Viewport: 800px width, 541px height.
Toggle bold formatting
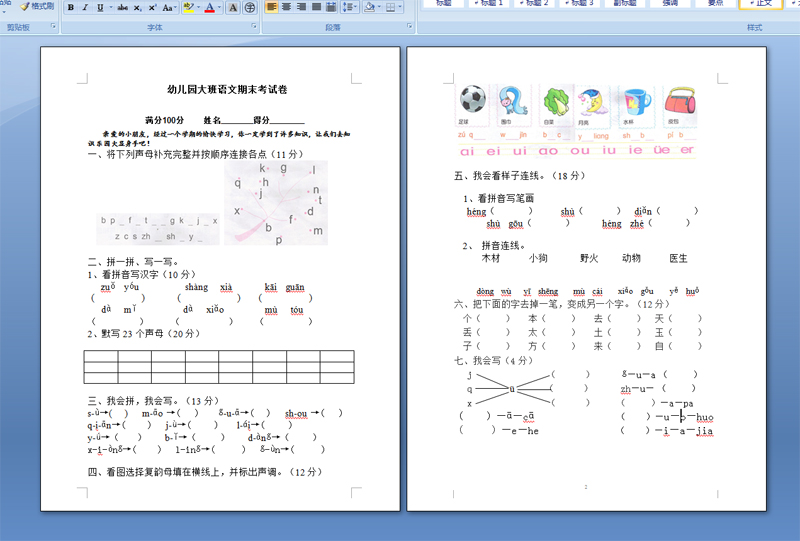71,7
